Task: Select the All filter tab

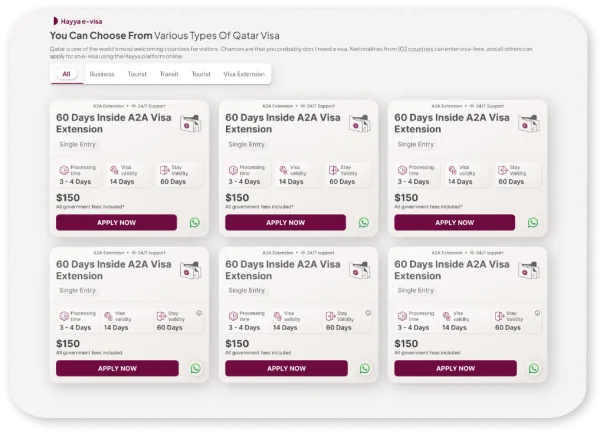Action: pos(66,74)
